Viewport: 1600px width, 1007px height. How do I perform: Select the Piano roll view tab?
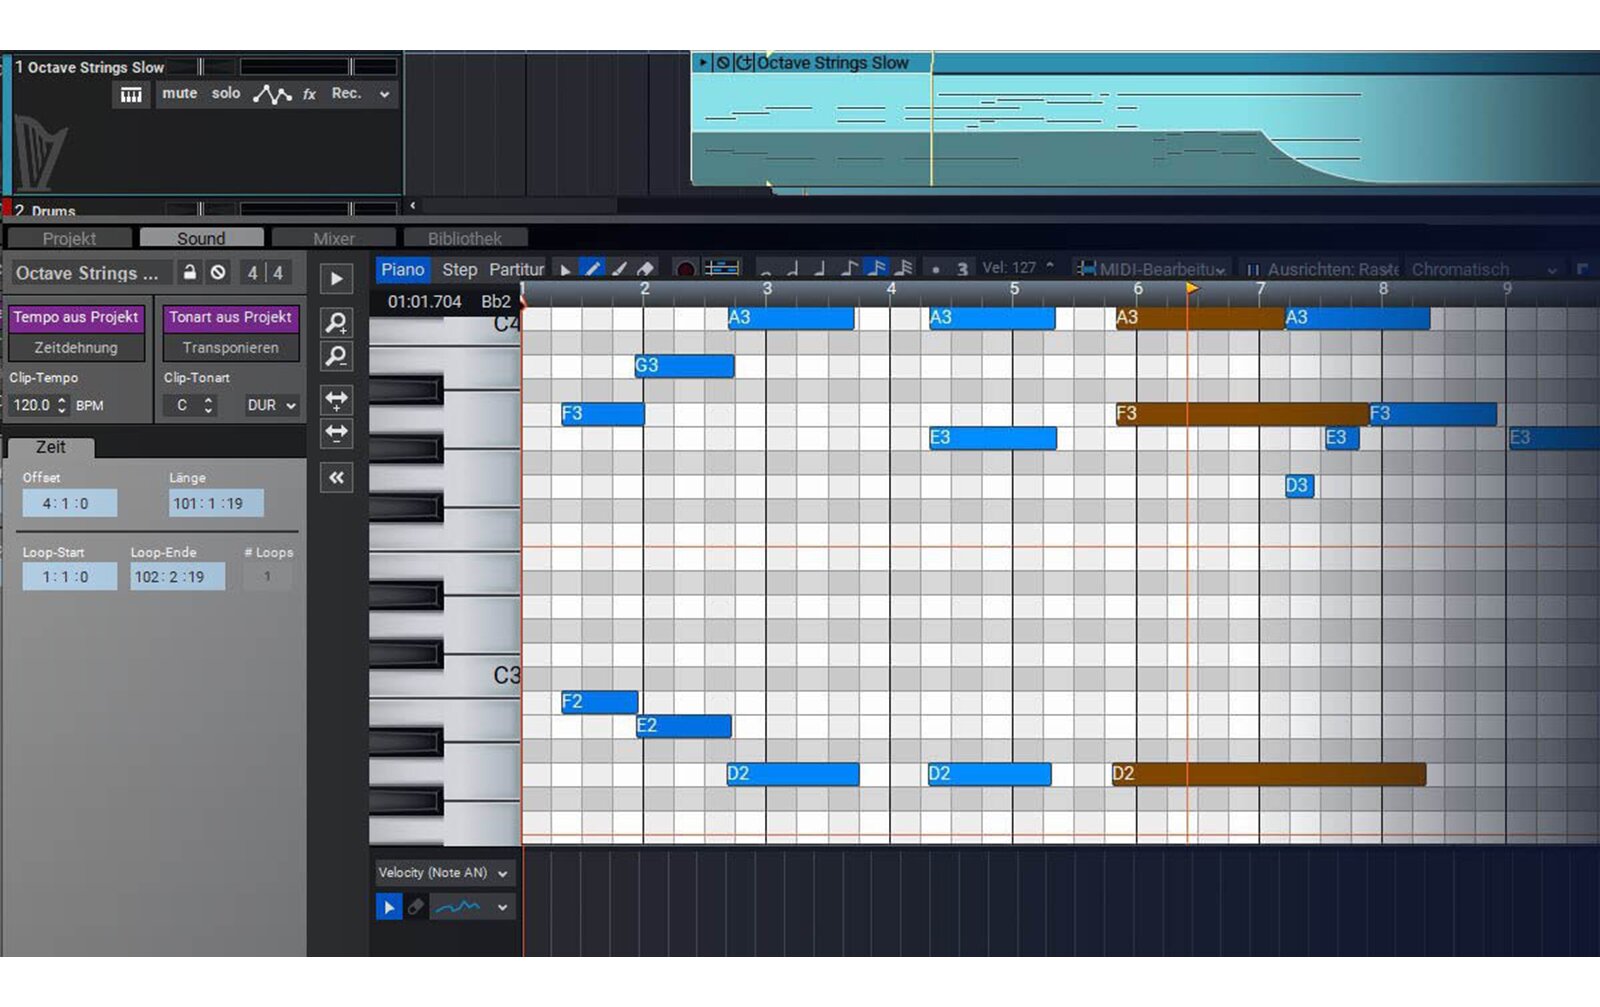(402, 269)
